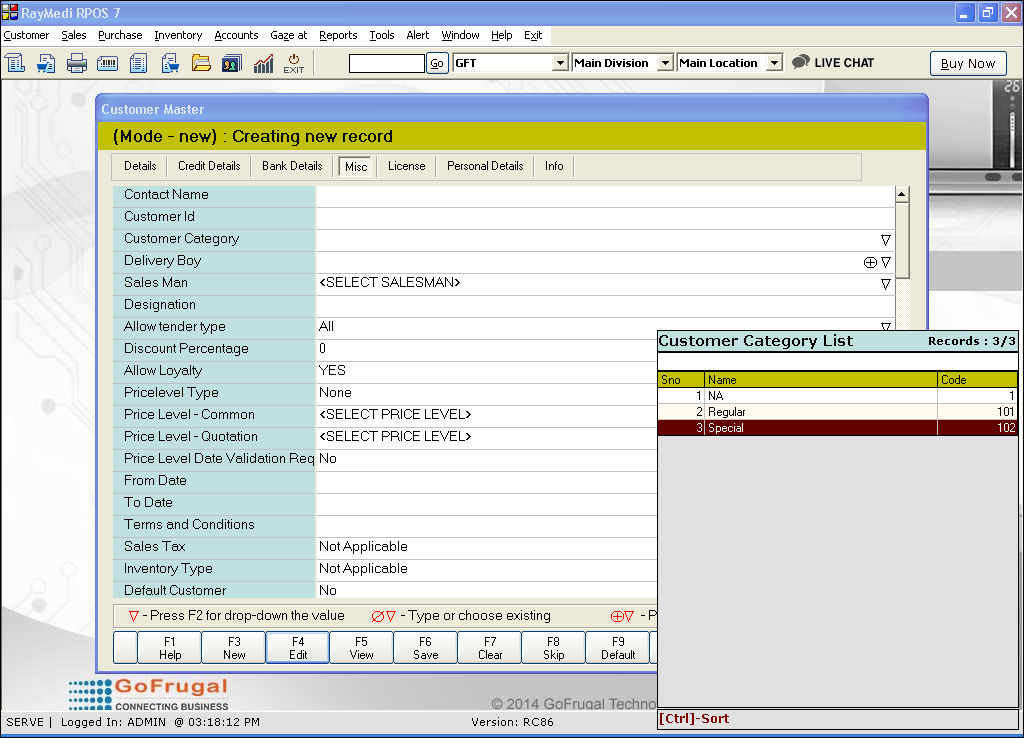The height and width of the screenshot is (738, 1024).
Task: Open the Main Location combo box
Action: pos(773,63)
